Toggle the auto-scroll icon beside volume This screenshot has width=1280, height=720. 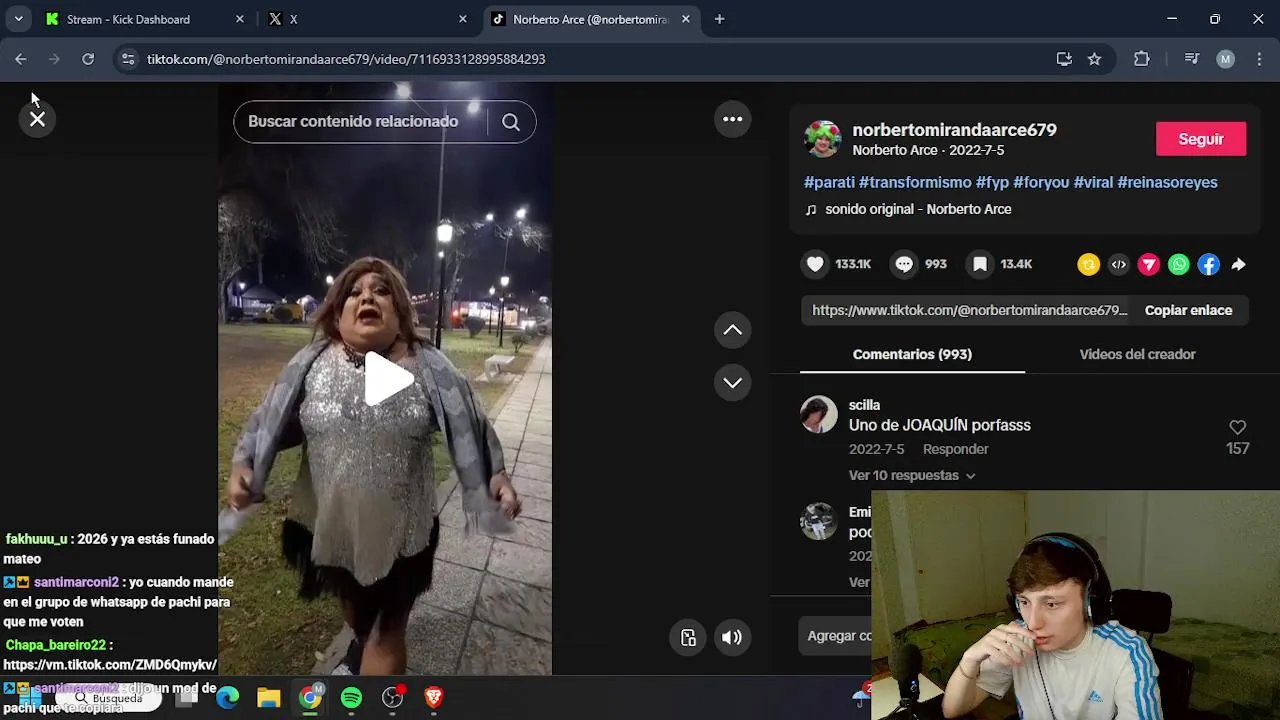688,637
